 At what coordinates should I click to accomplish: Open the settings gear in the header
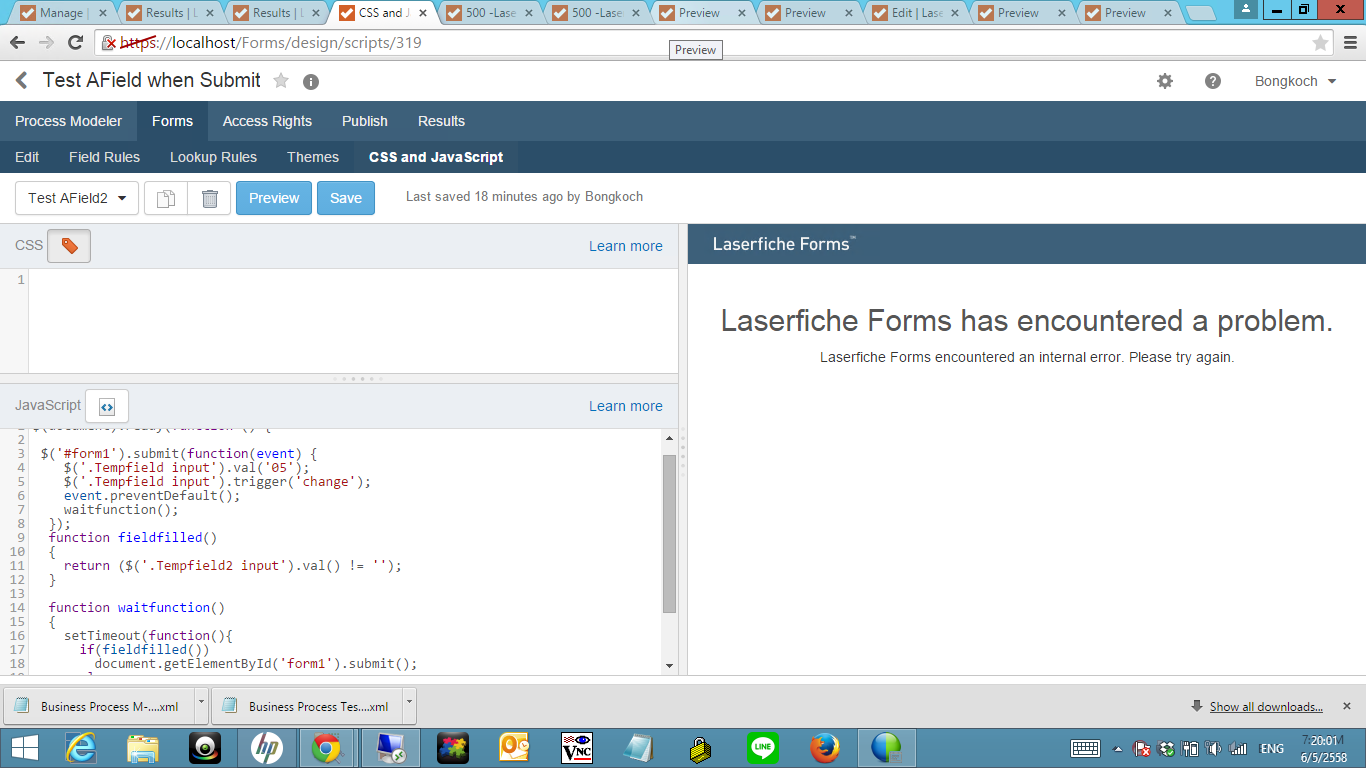[x=1165, y=81]
